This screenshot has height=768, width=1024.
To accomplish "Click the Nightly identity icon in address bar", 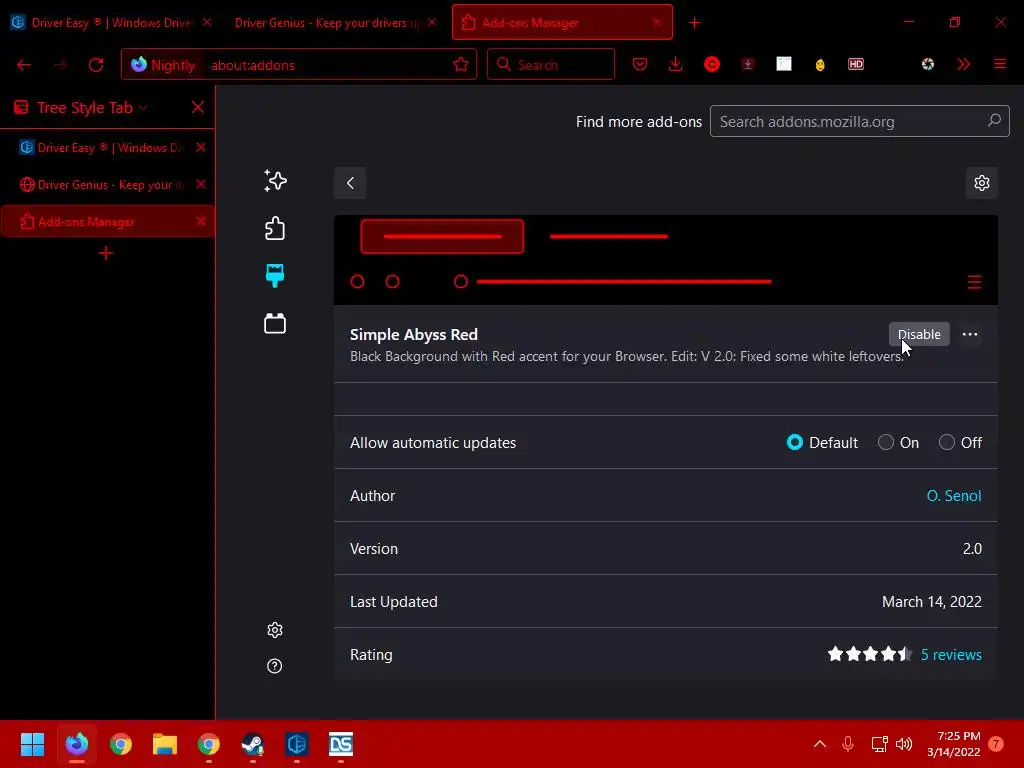I will pos(163,65).
